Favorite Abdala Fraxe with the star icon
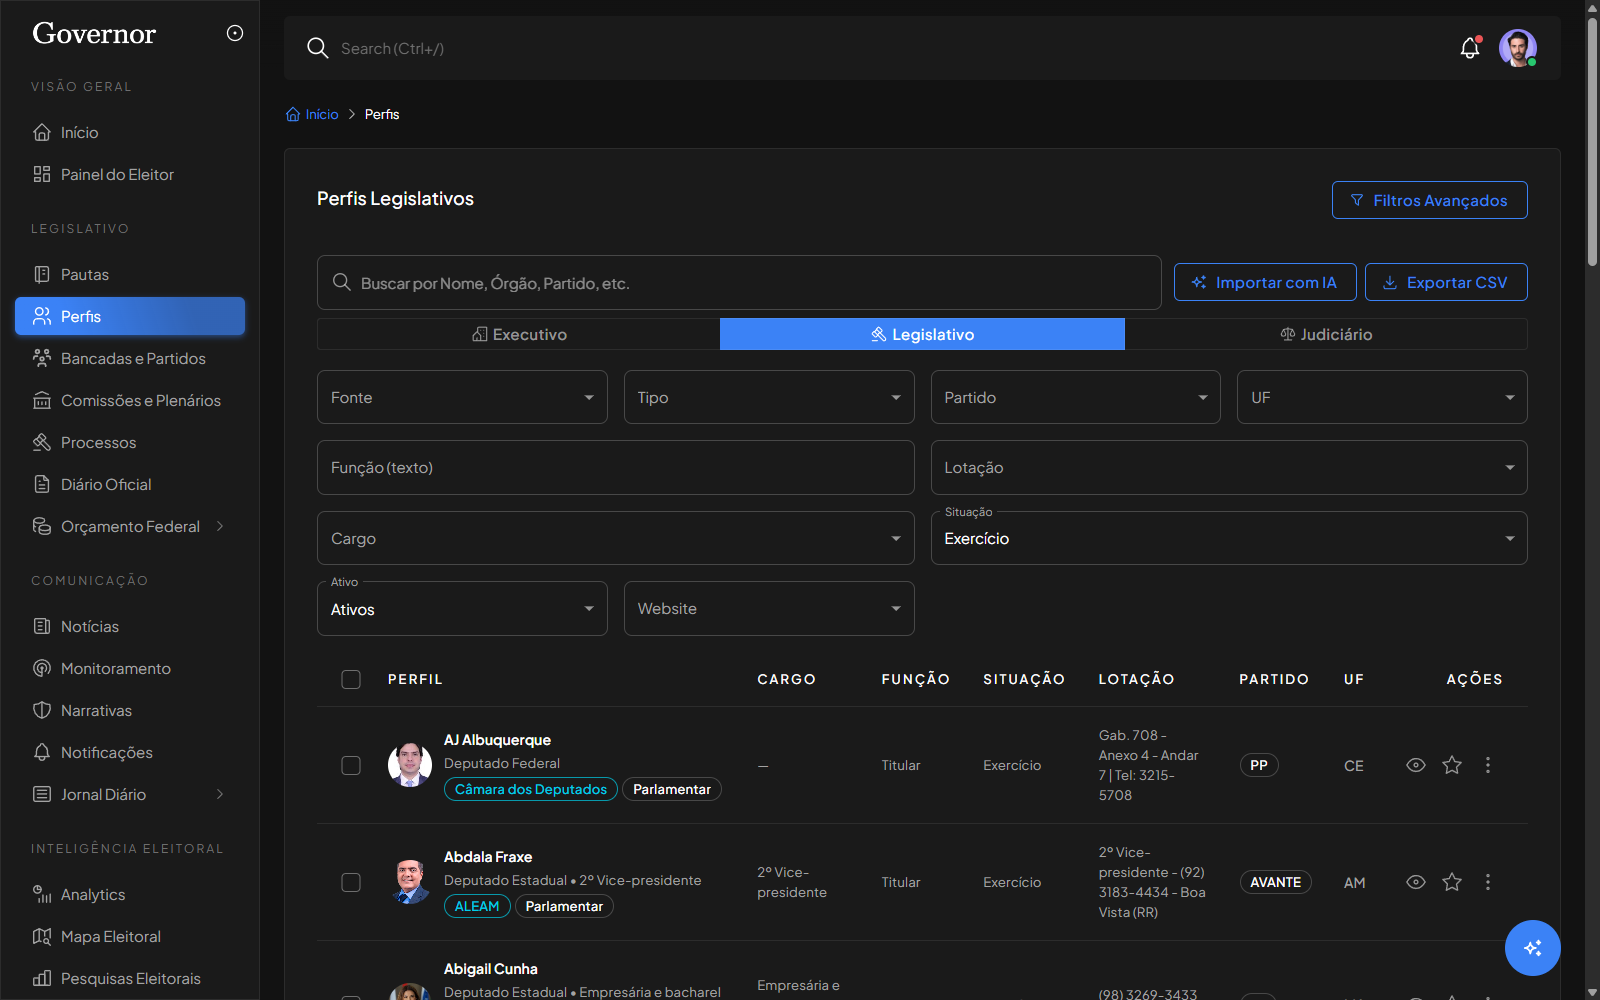This screenshot has width=1600, height=1000. coord(1452,882)
